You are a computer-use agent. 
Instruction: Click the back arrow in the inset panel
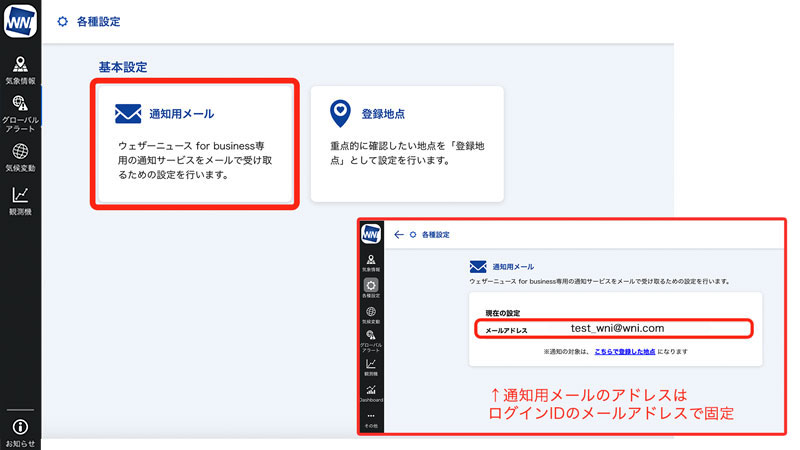point(398,234)
